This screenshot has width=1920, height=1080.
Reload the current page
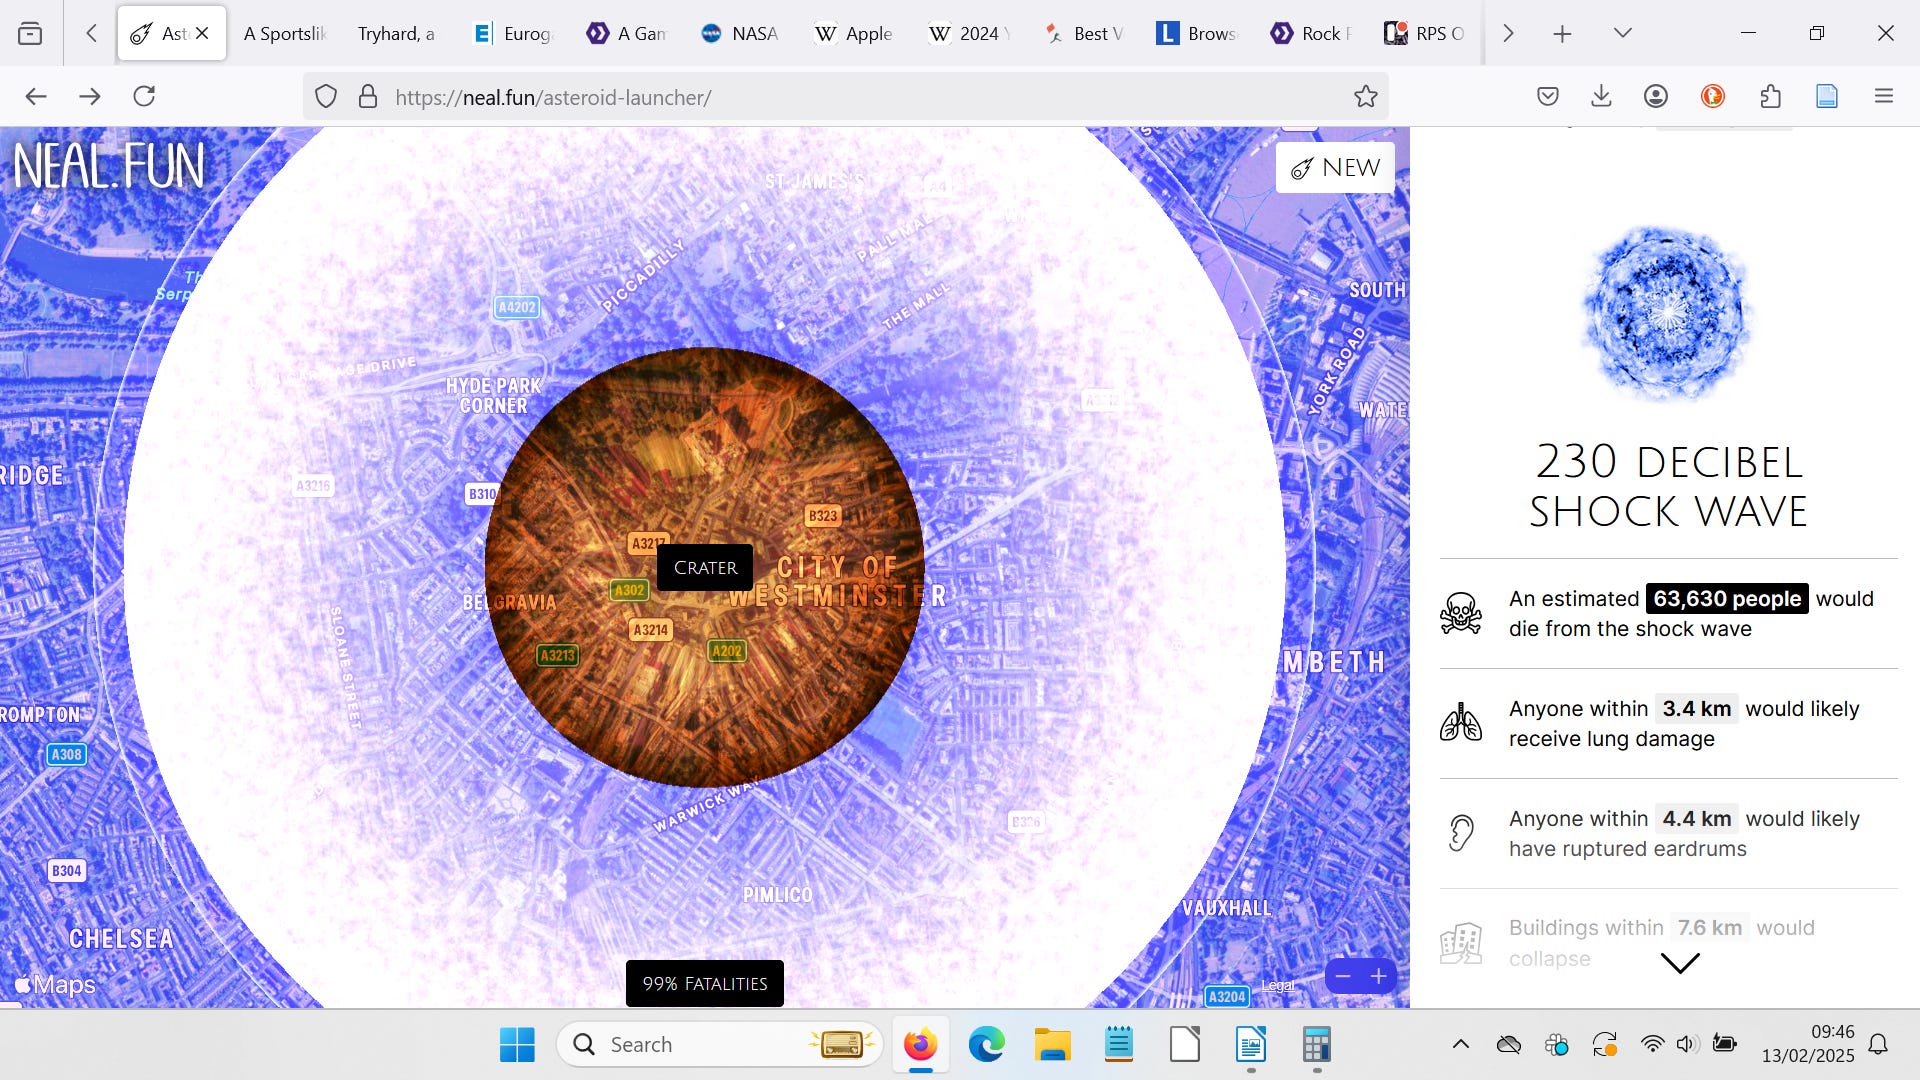tap(144, 96)
